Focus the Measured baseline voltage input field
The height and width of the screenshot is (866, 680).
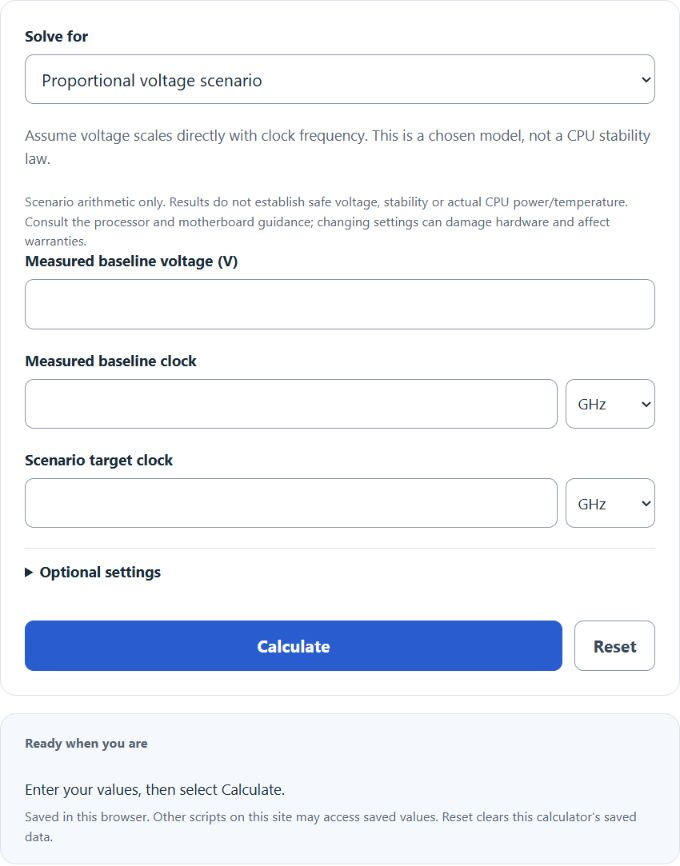click(340, 304)
